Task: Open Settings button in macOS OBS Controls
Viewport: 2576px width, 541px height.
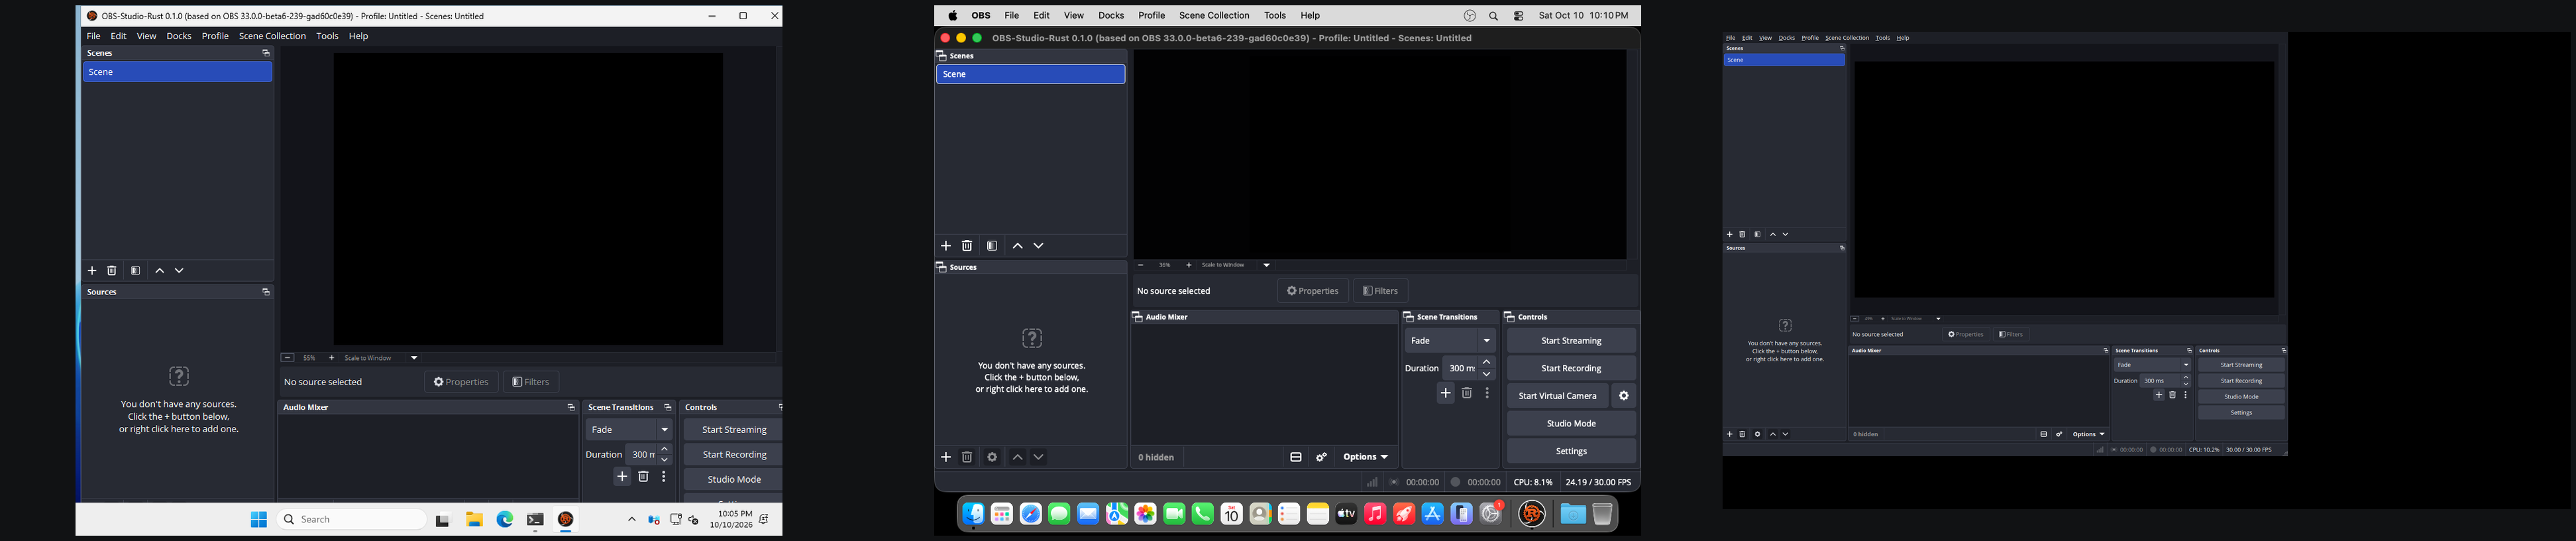Action: tap(1571, 451)
